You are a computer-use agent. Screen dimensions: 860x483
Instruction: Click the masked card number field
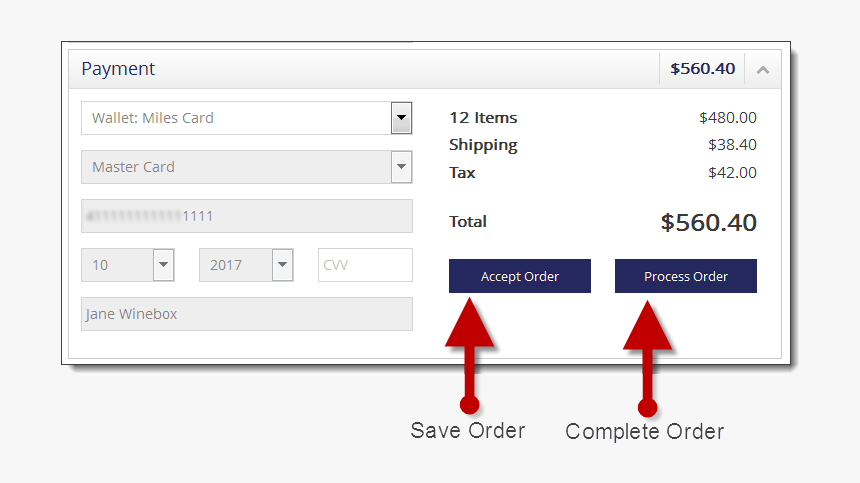pyautogui.click(x=246, y=216)
